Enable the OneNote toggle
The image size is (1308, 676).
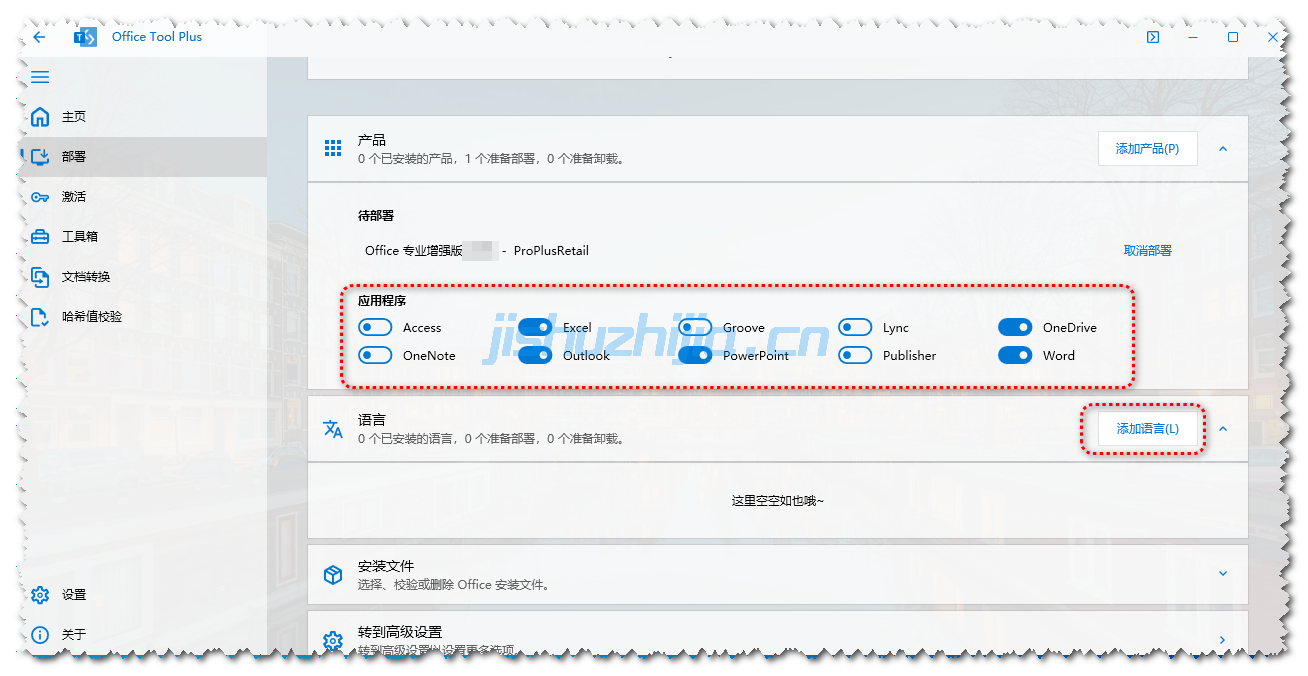coord(375,355)
